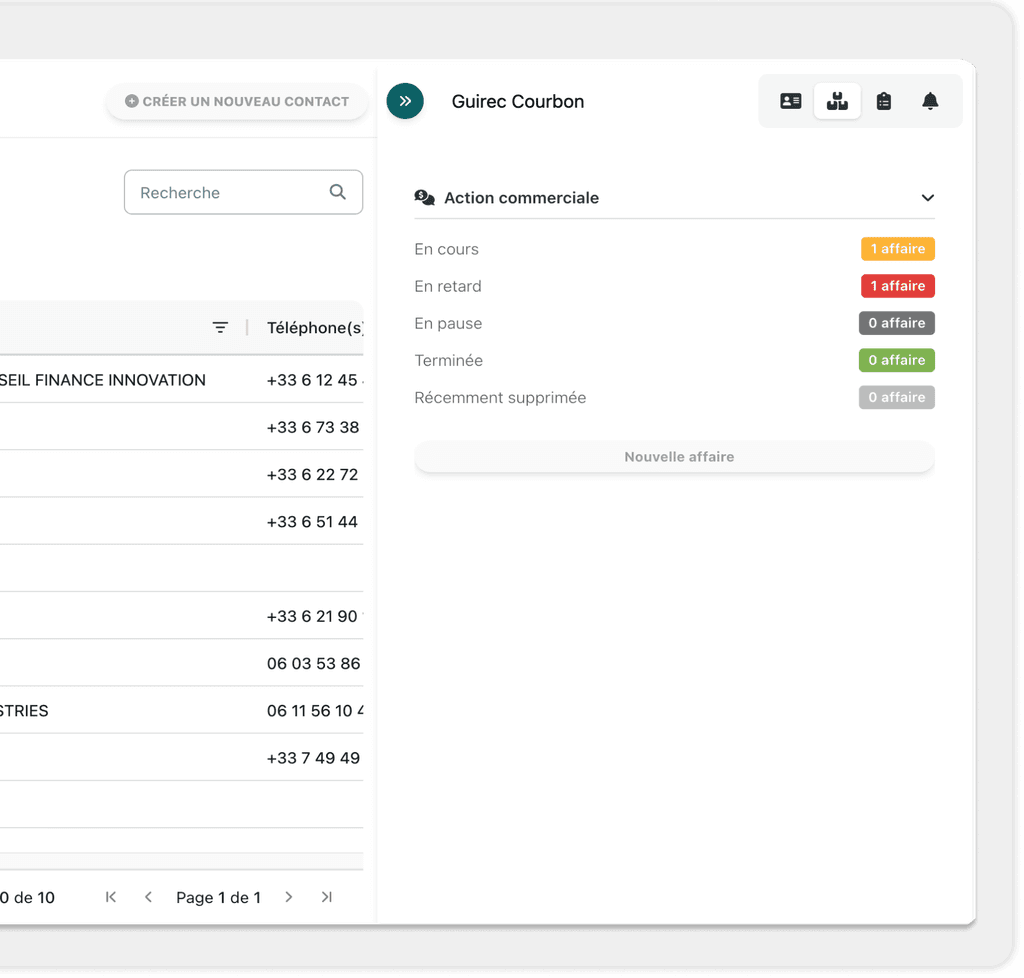Select the row with phone +33 6 12 45

[182, 381]
